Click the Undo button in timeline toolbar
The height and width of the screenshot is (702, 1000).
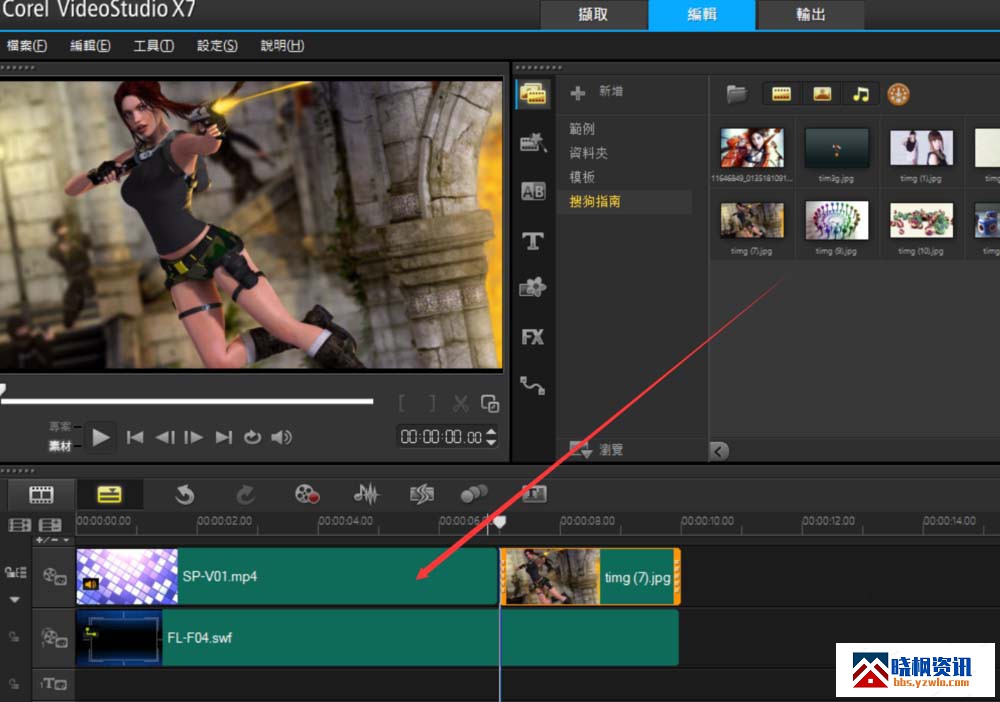(185, 494)
